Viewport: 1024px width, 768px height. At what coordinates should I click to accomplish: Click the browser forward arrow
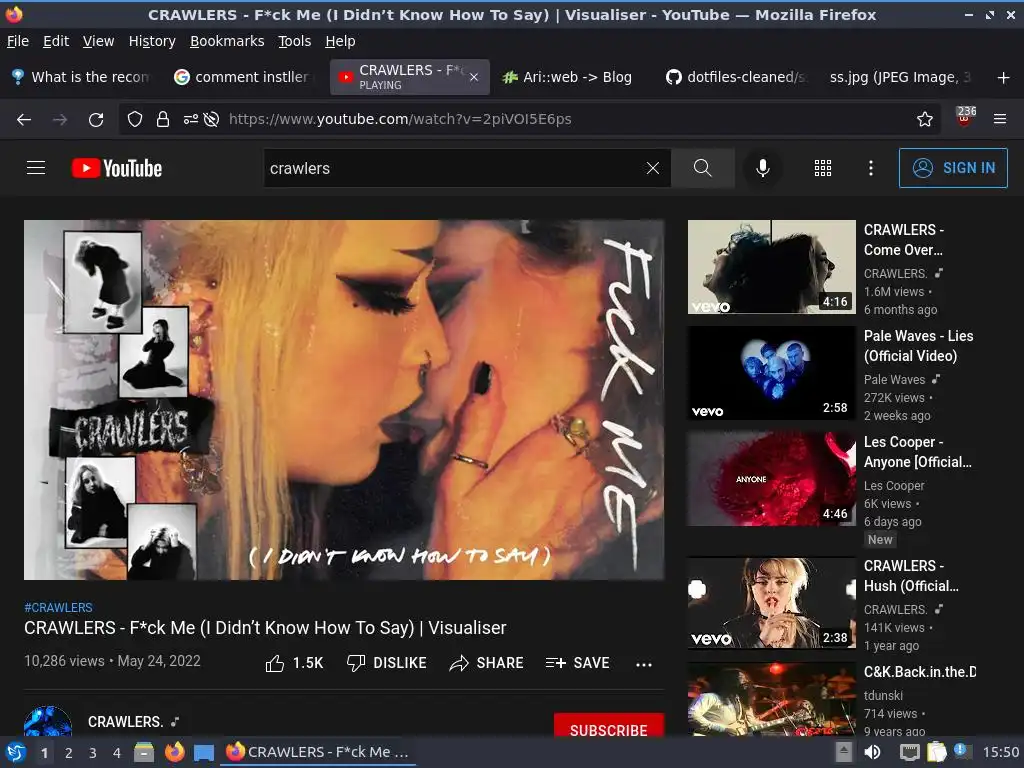tap(60, 120)
